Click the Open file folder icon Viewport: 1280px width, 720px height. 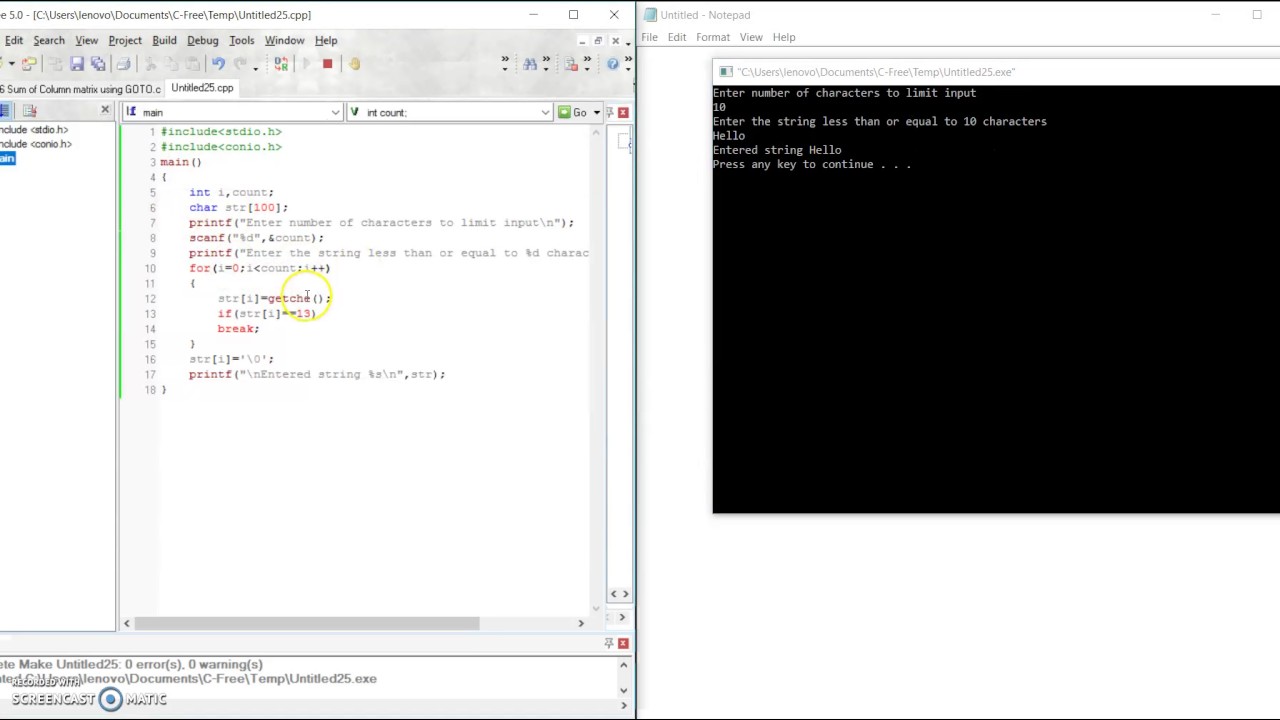click(x=29, y=64)
